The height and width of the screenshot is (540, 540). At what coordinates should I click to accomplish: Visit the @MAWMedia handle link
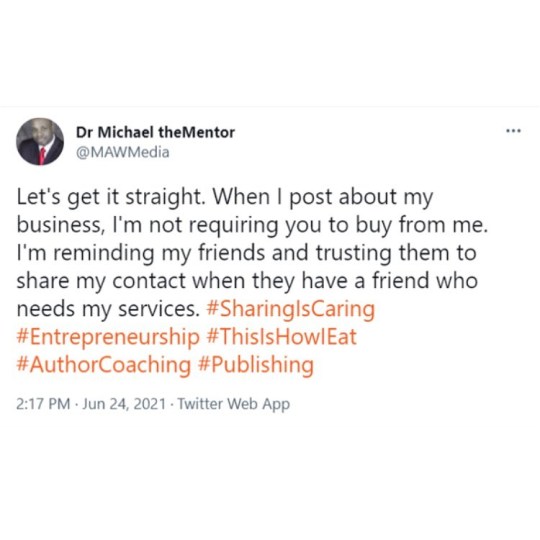(x=123, y=152)
